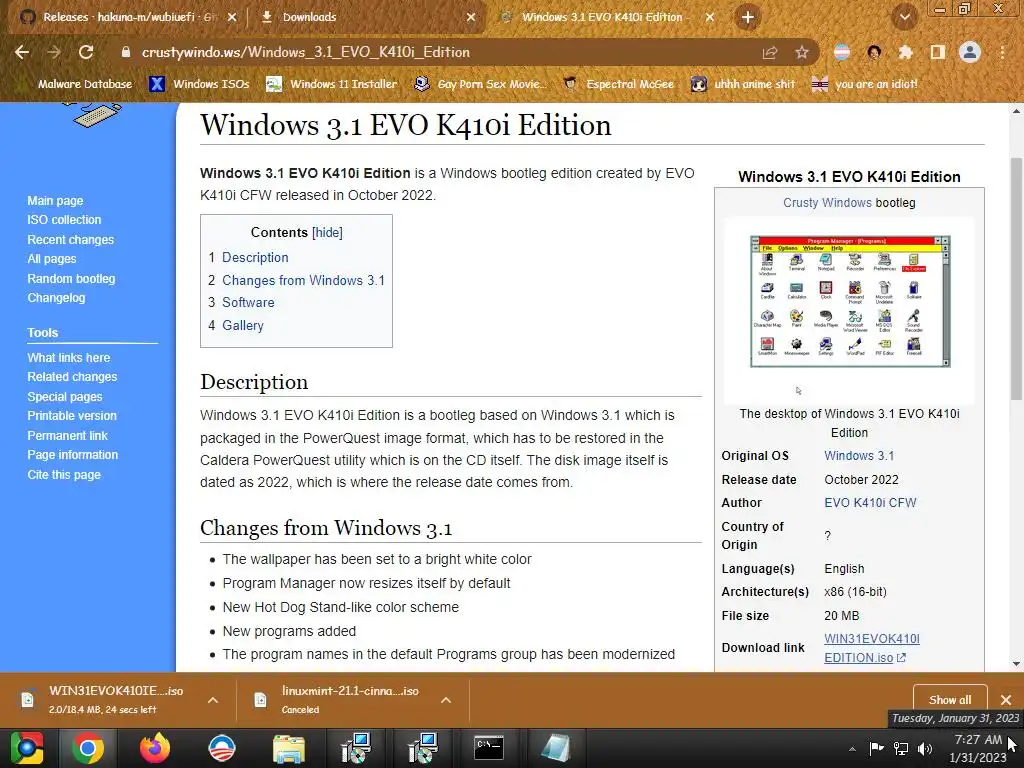1024x768 pixels.
Task: Open All pages sidebar link
Action: pyautogui.click(x=52, y=259)
